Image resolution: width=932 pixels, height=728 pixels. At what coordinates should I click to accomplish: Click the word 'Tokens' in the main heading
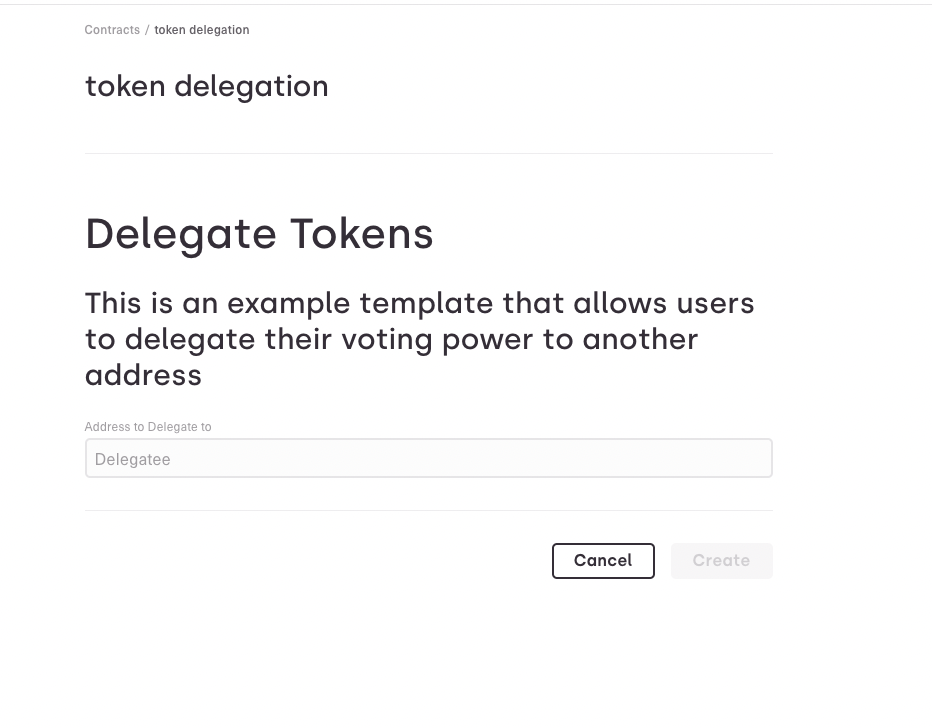(x=361, y=234)
